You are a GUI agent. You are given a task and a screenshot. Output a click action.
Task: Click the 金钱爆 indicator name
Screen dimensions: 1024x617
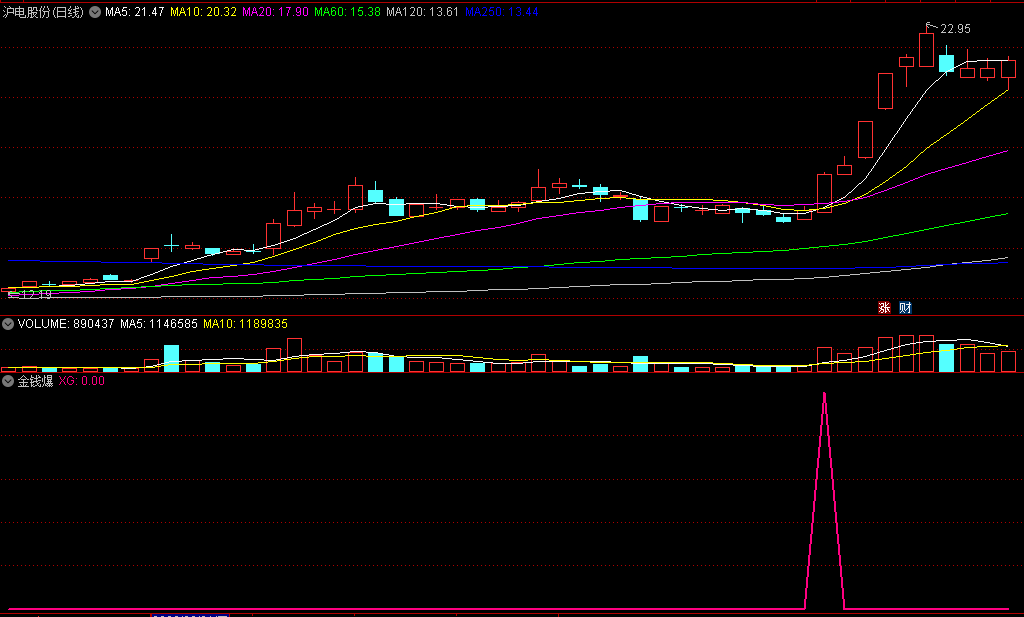[x=35, y=381]
